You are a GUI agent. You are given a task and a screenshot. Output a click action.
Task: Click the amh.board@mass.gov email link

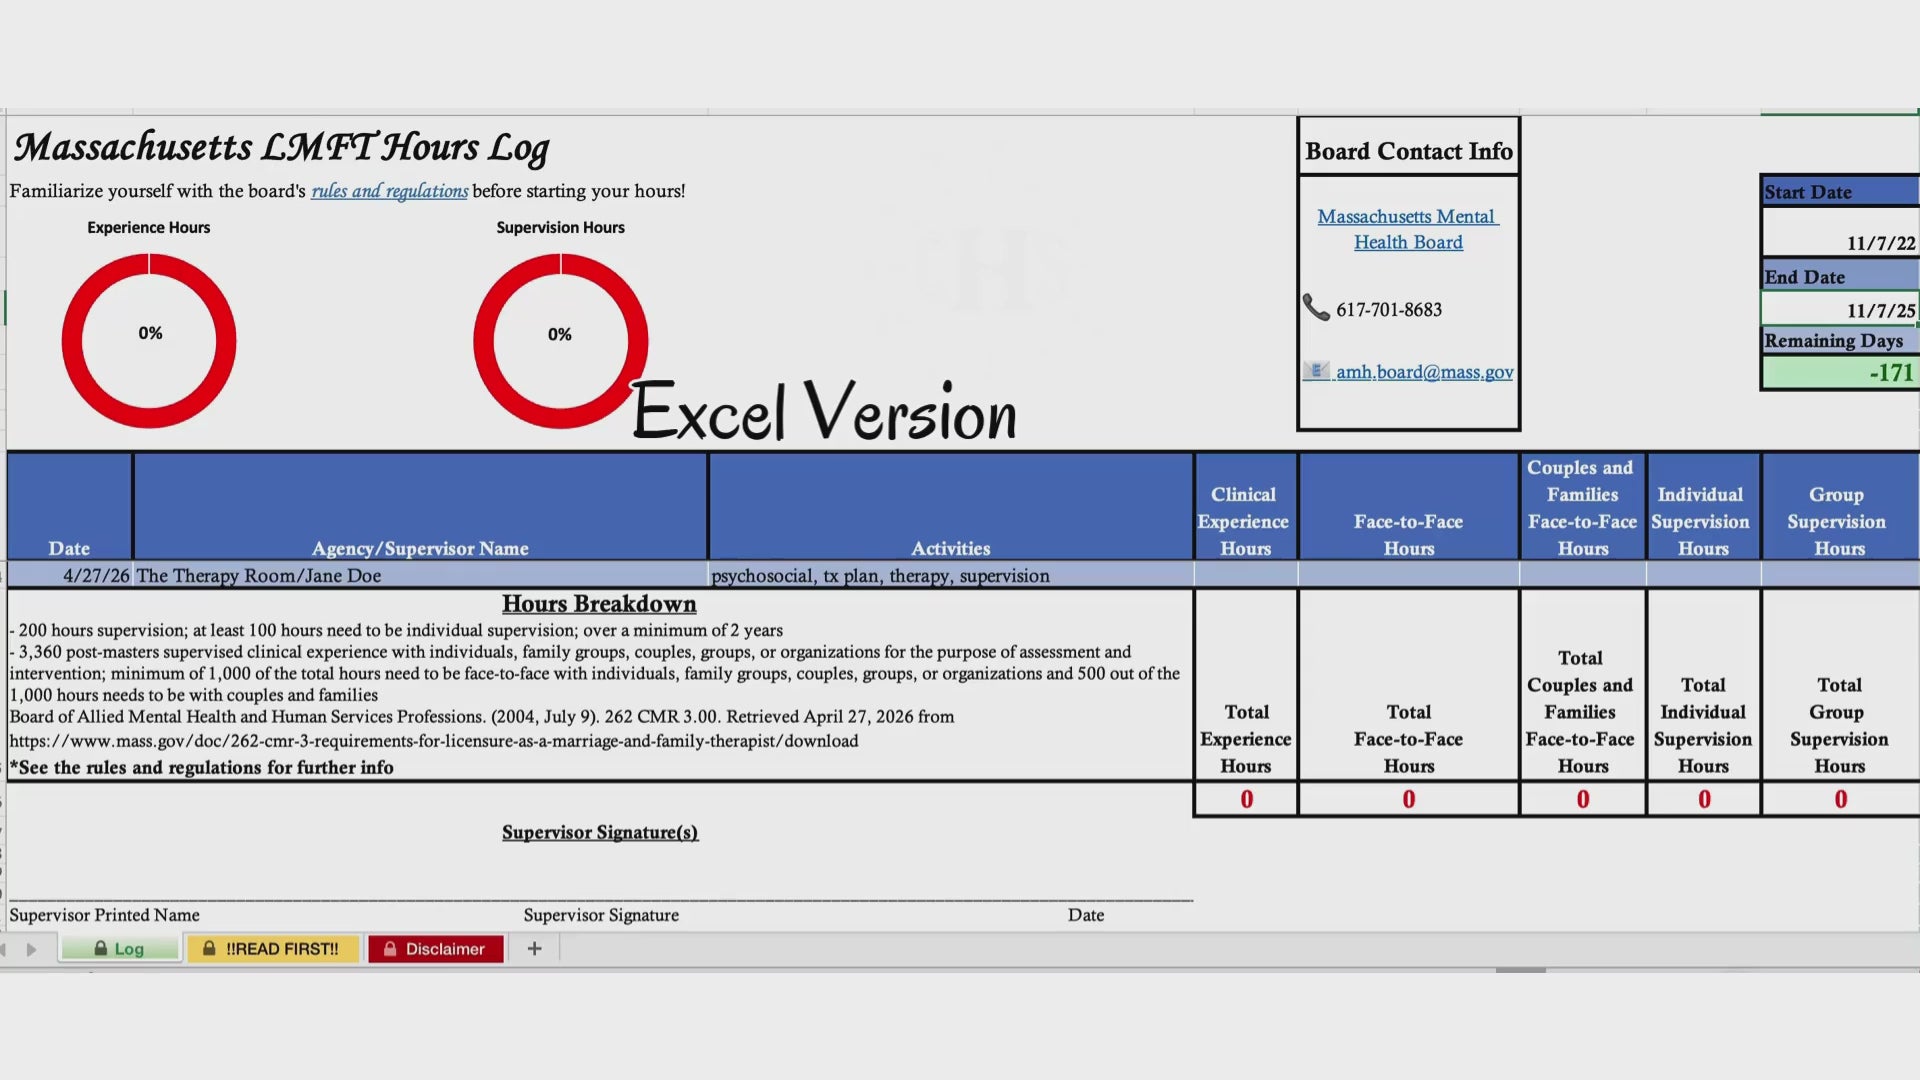(1424, 372)
